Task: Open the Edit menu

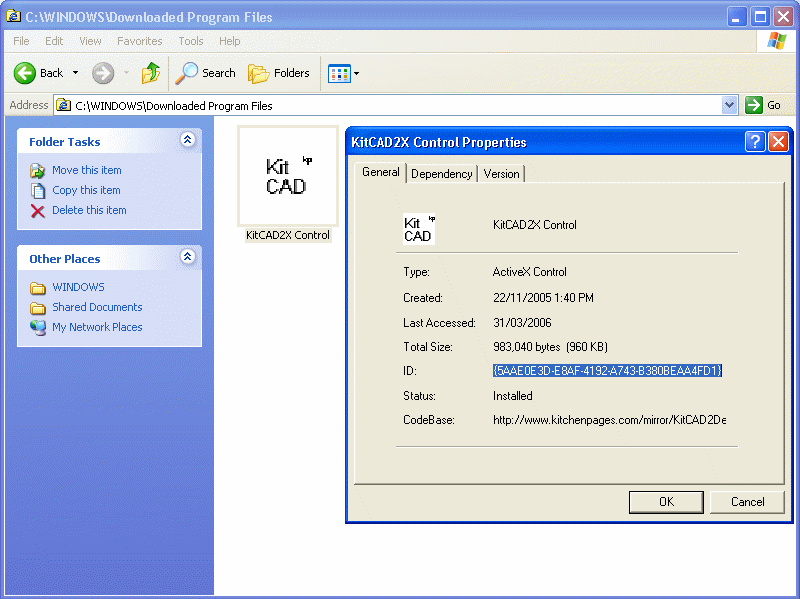Action: [54, 41]
